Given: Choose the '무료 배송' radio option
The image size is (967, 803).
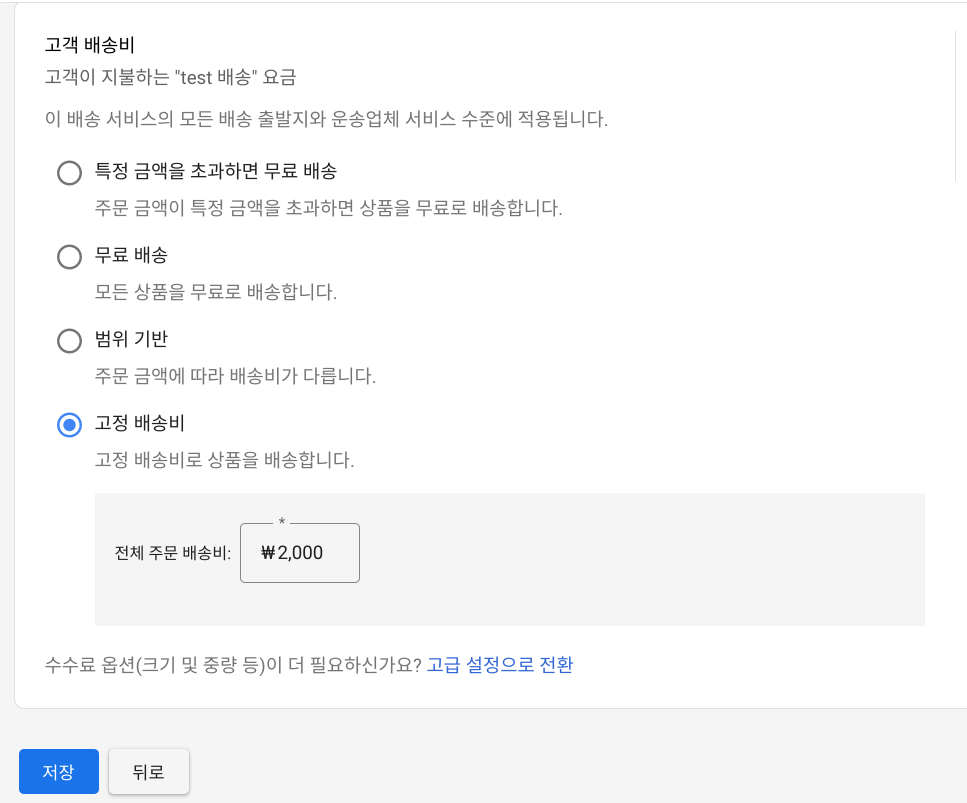Looking at the screenshot, I should point(69,257).
